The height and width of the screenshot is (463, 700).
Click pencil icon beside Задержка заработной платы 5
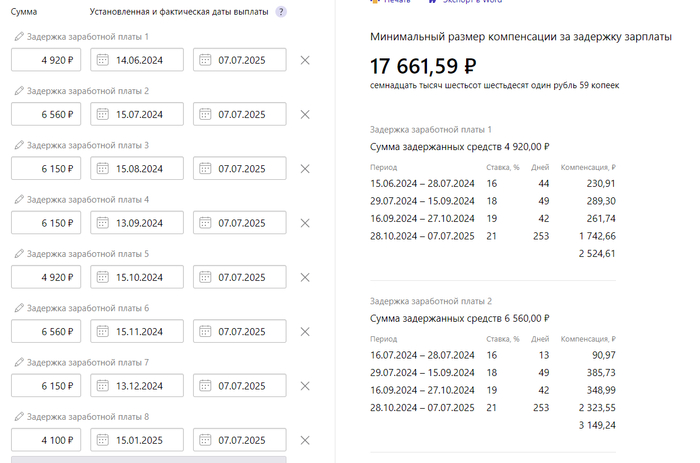pos(18,254)
